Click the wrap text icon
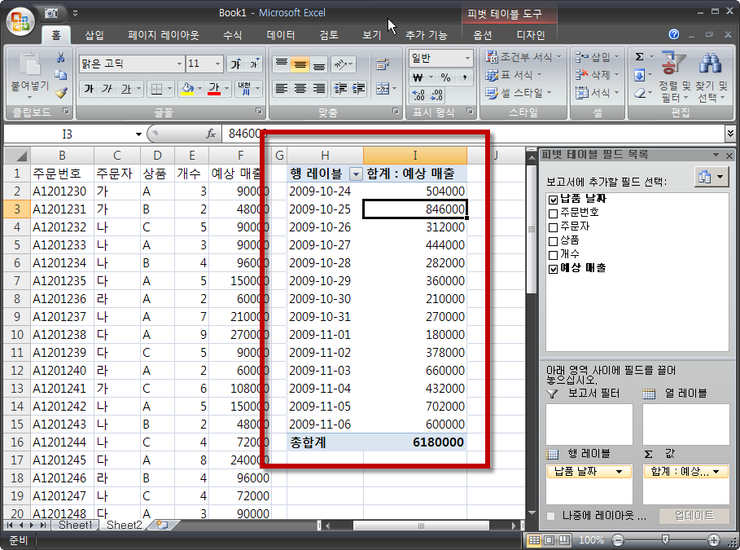The width and height of the screenshot is (740, 550). pyautogui.click(x=382, y=64)
